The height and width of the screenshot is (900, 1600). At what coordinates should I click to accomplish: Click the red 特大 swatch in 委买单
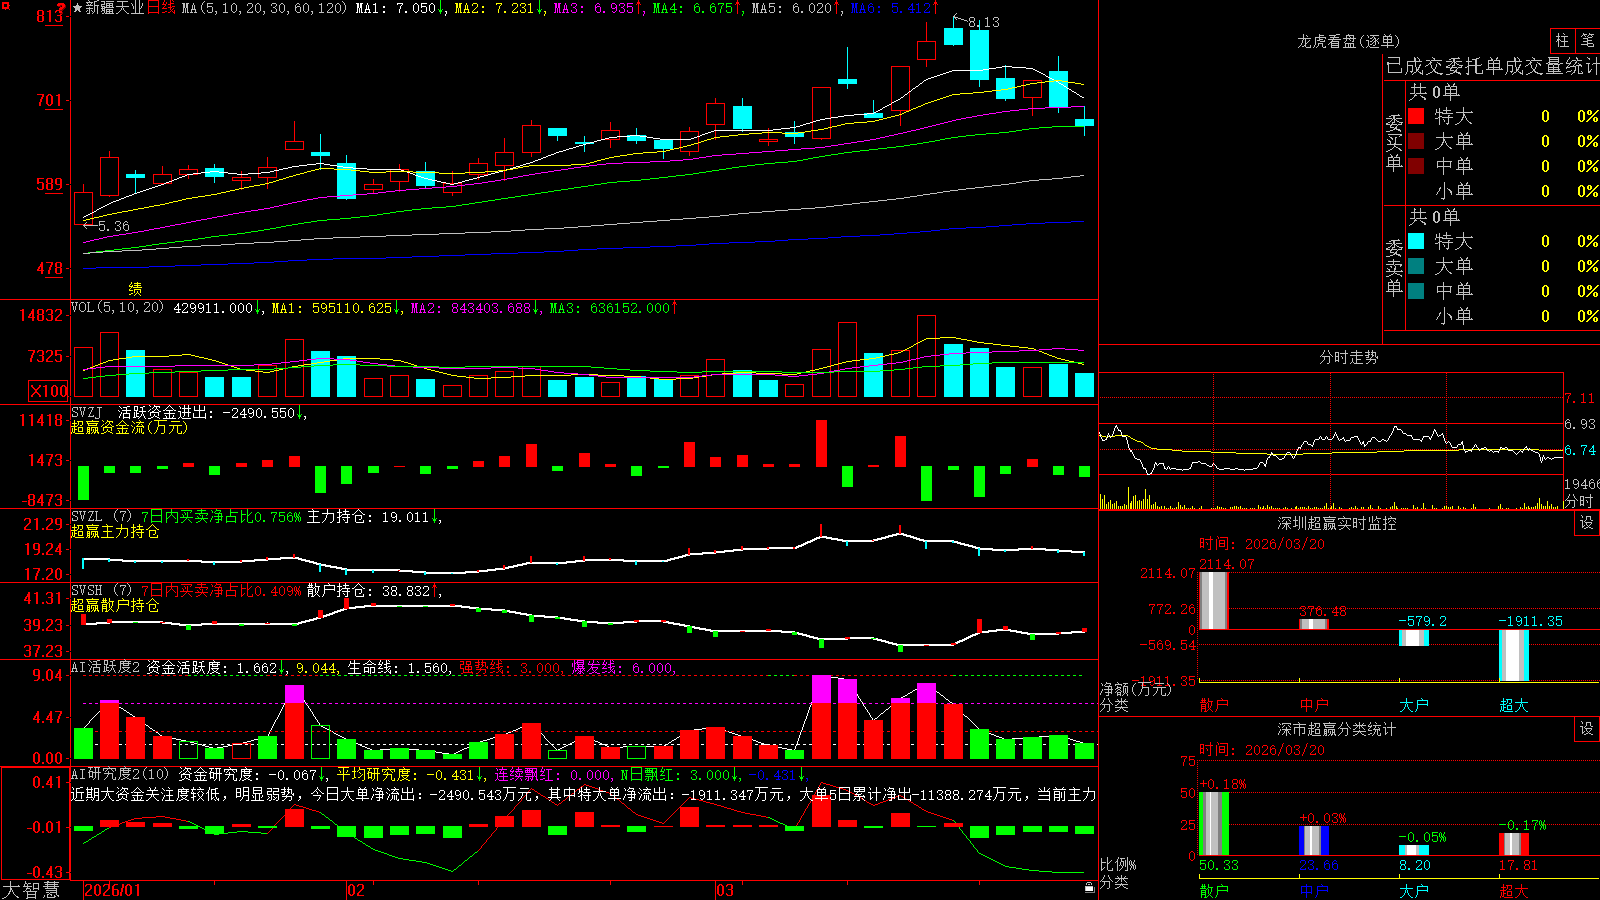tap(1416, 116)
